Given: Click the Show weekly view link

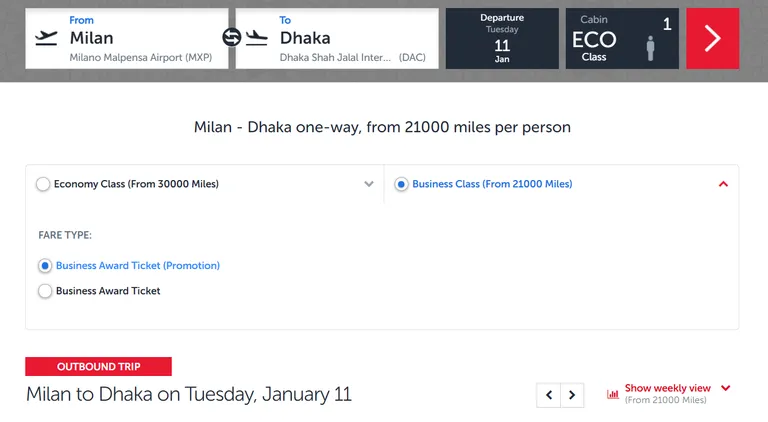Looking at the screenshot, I should (x=668, y=388).
